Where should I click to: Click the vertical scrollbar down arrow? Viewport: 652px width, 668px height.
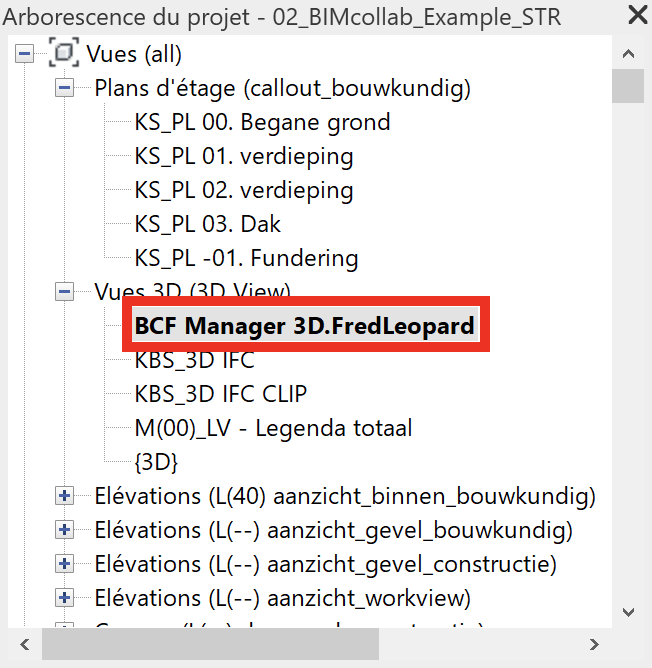[x=628, y=612]
